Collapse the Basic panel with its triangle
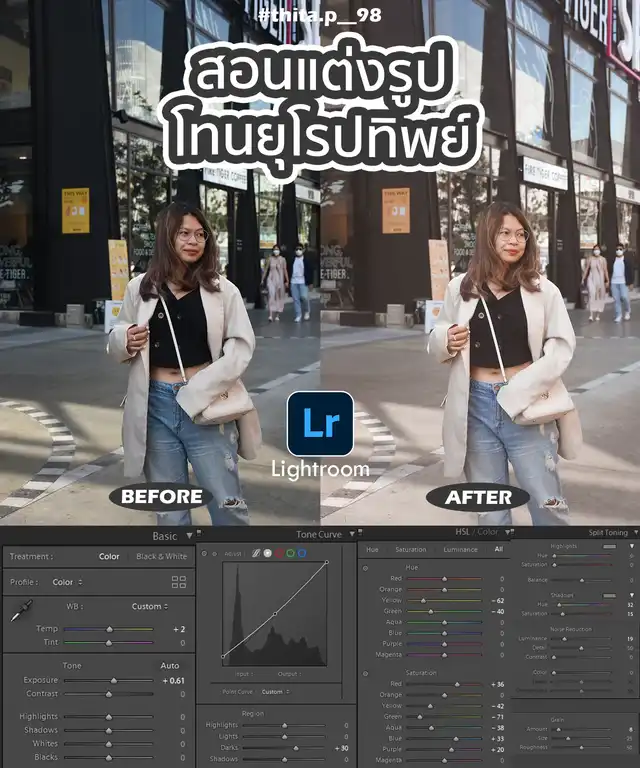640x768 pixels. 189,536
